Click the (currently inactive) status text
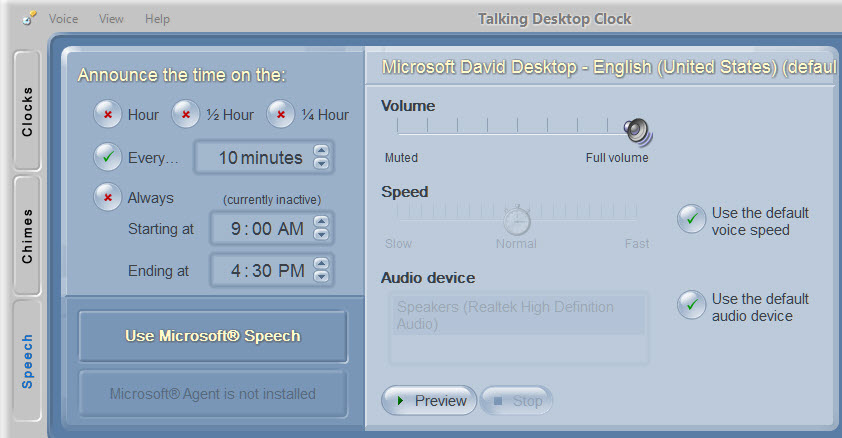This screenshot has width=842, height=438. 272,200
